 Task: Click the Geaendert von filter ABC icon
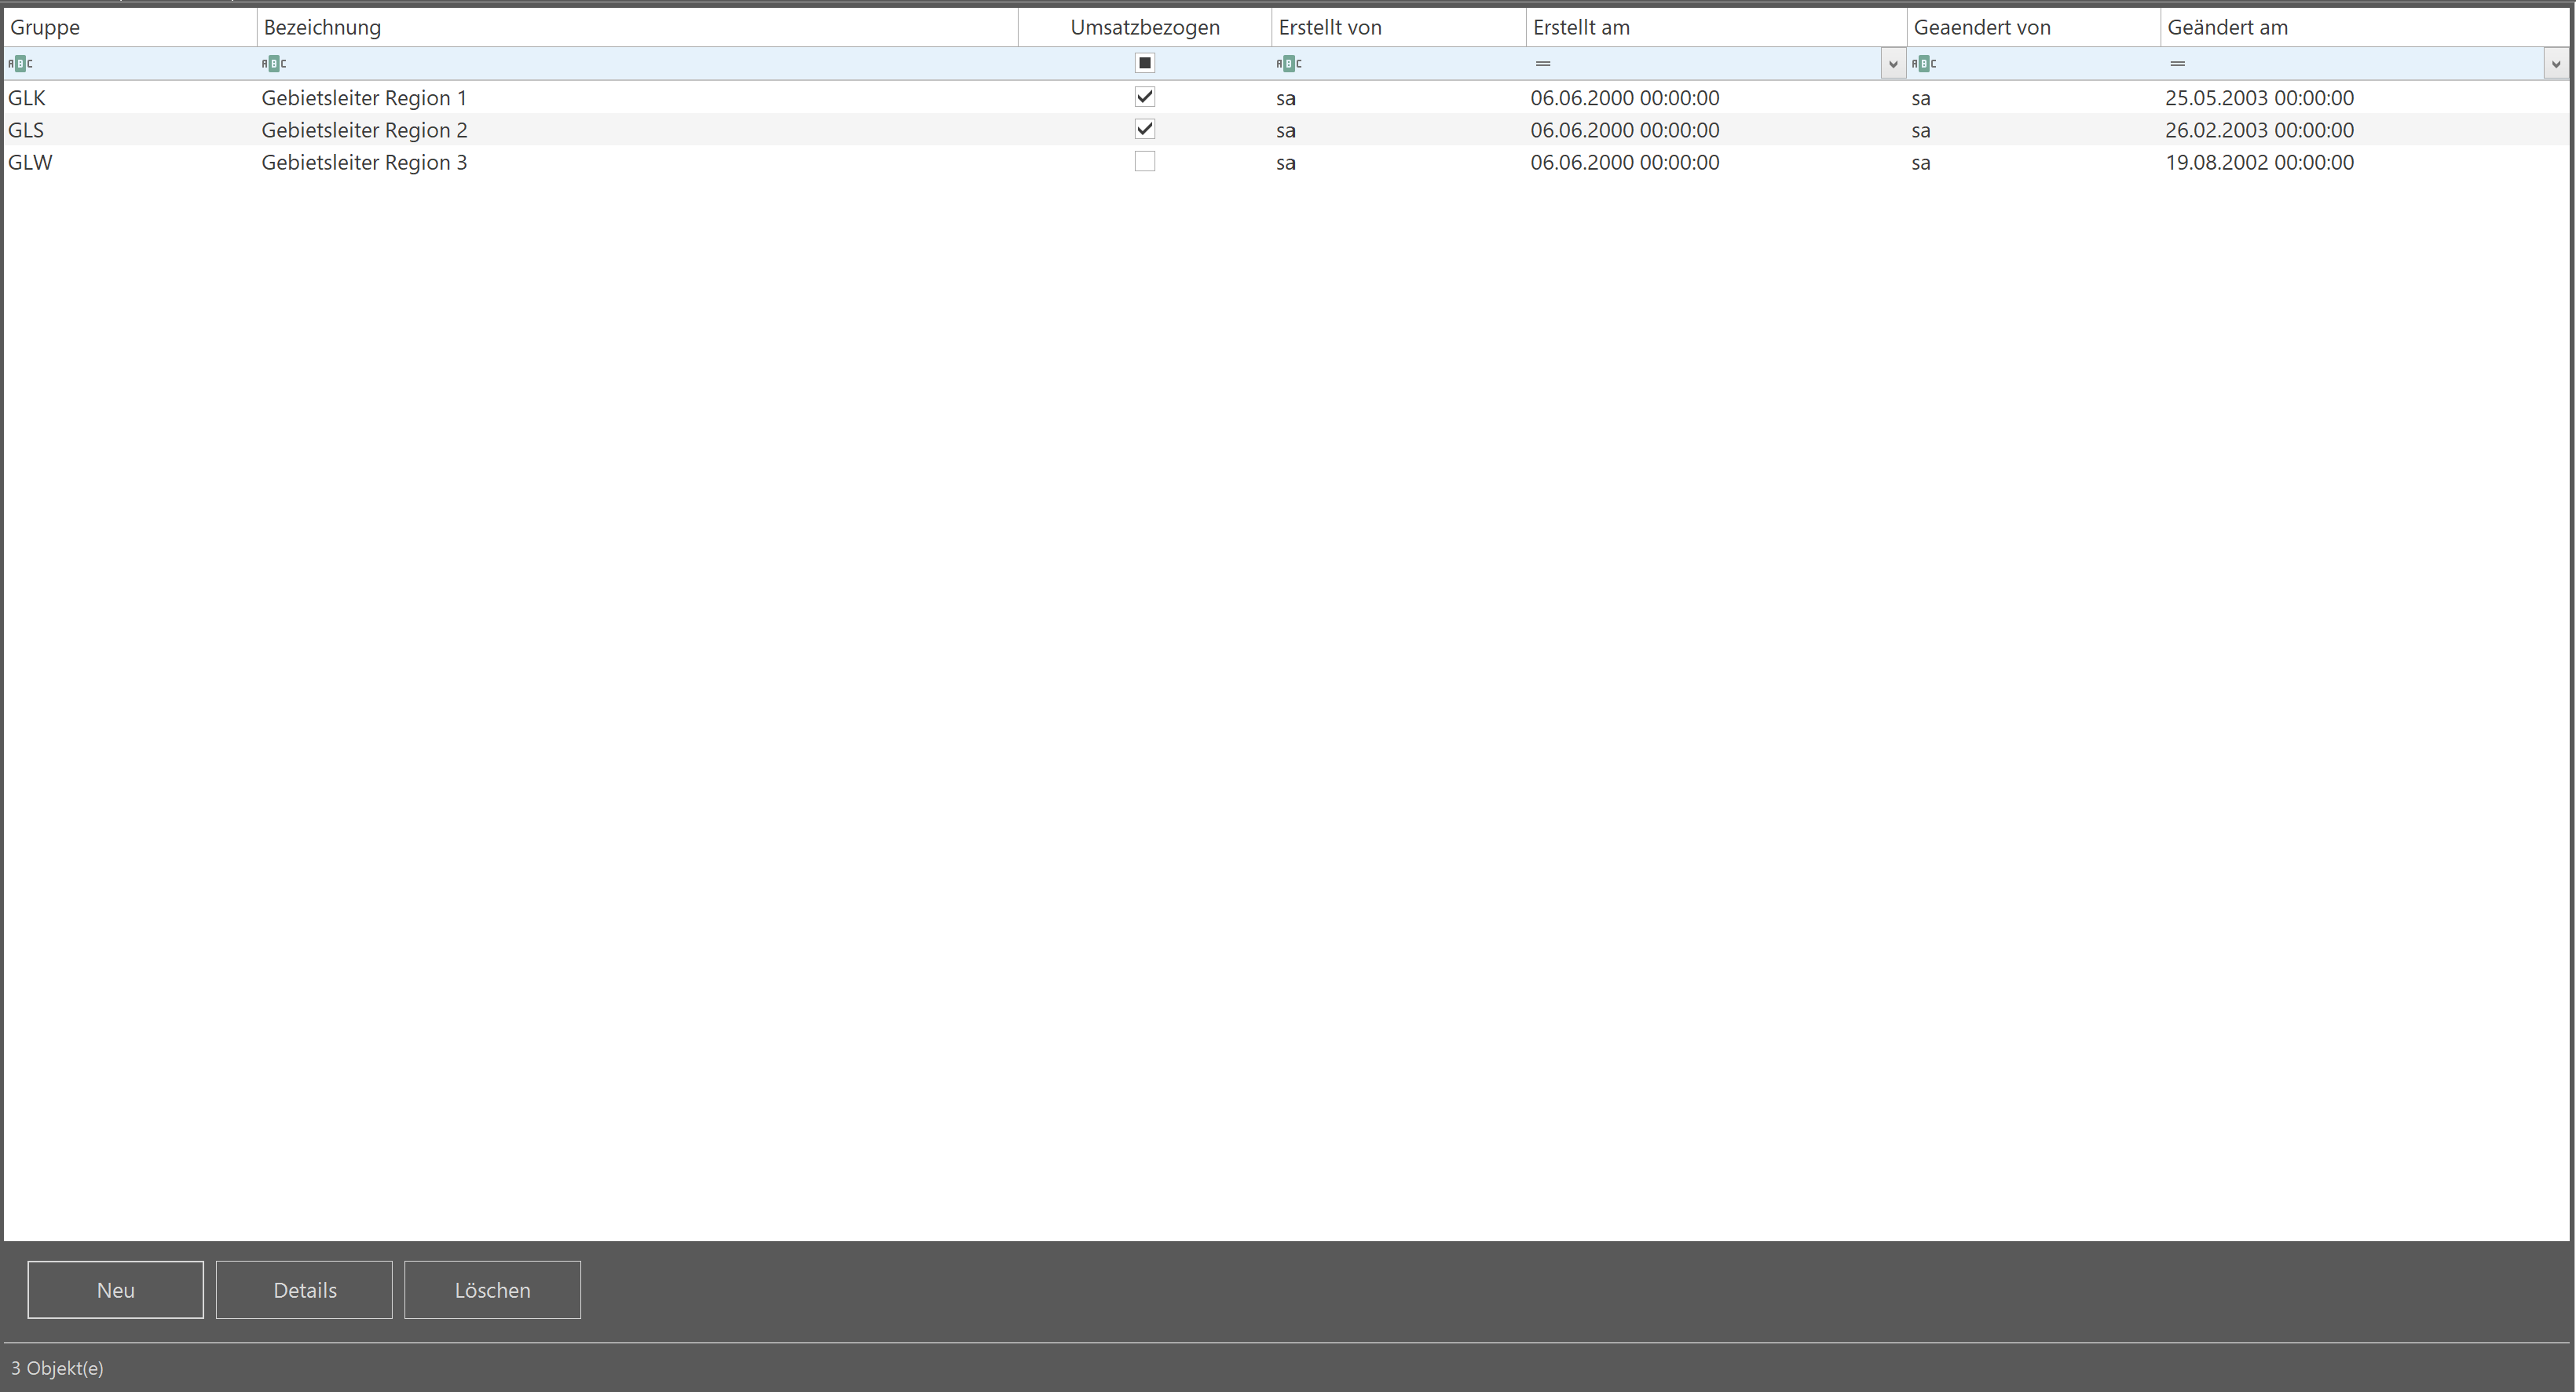coord(1924,63)
